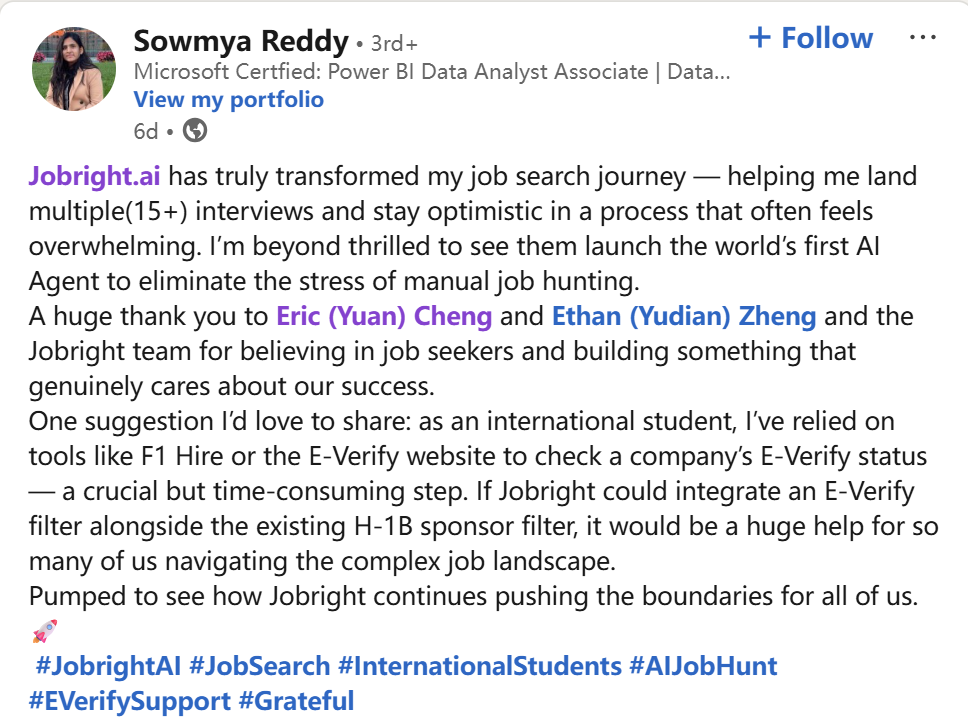Open the View my portfolio link
This screenshot has height=724, width=968.
click(x=228, y=99)
